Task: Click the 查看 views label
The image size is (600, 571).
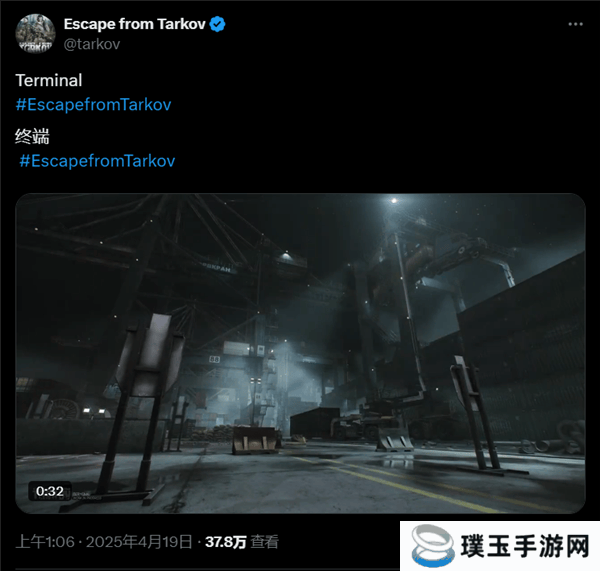Action: click(265, 542)
